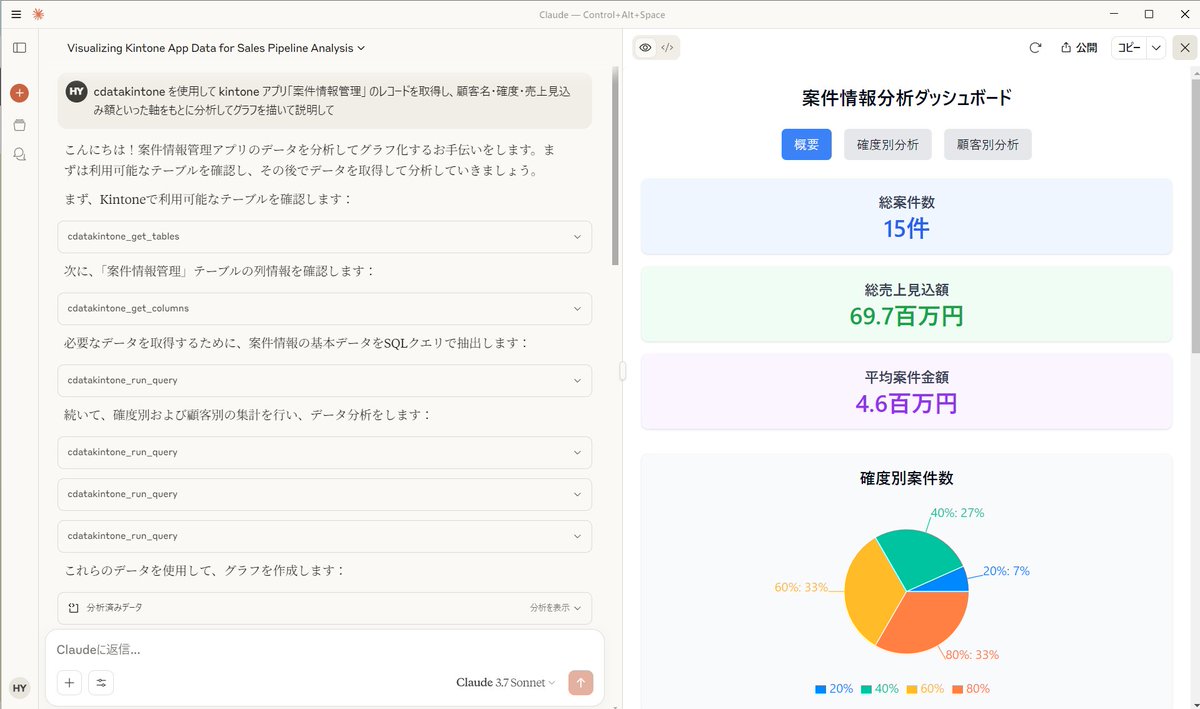Expand cdatakintone_get_columns tool call
The height and width of the screenshot is (709, 1200).
click(324, 308)
